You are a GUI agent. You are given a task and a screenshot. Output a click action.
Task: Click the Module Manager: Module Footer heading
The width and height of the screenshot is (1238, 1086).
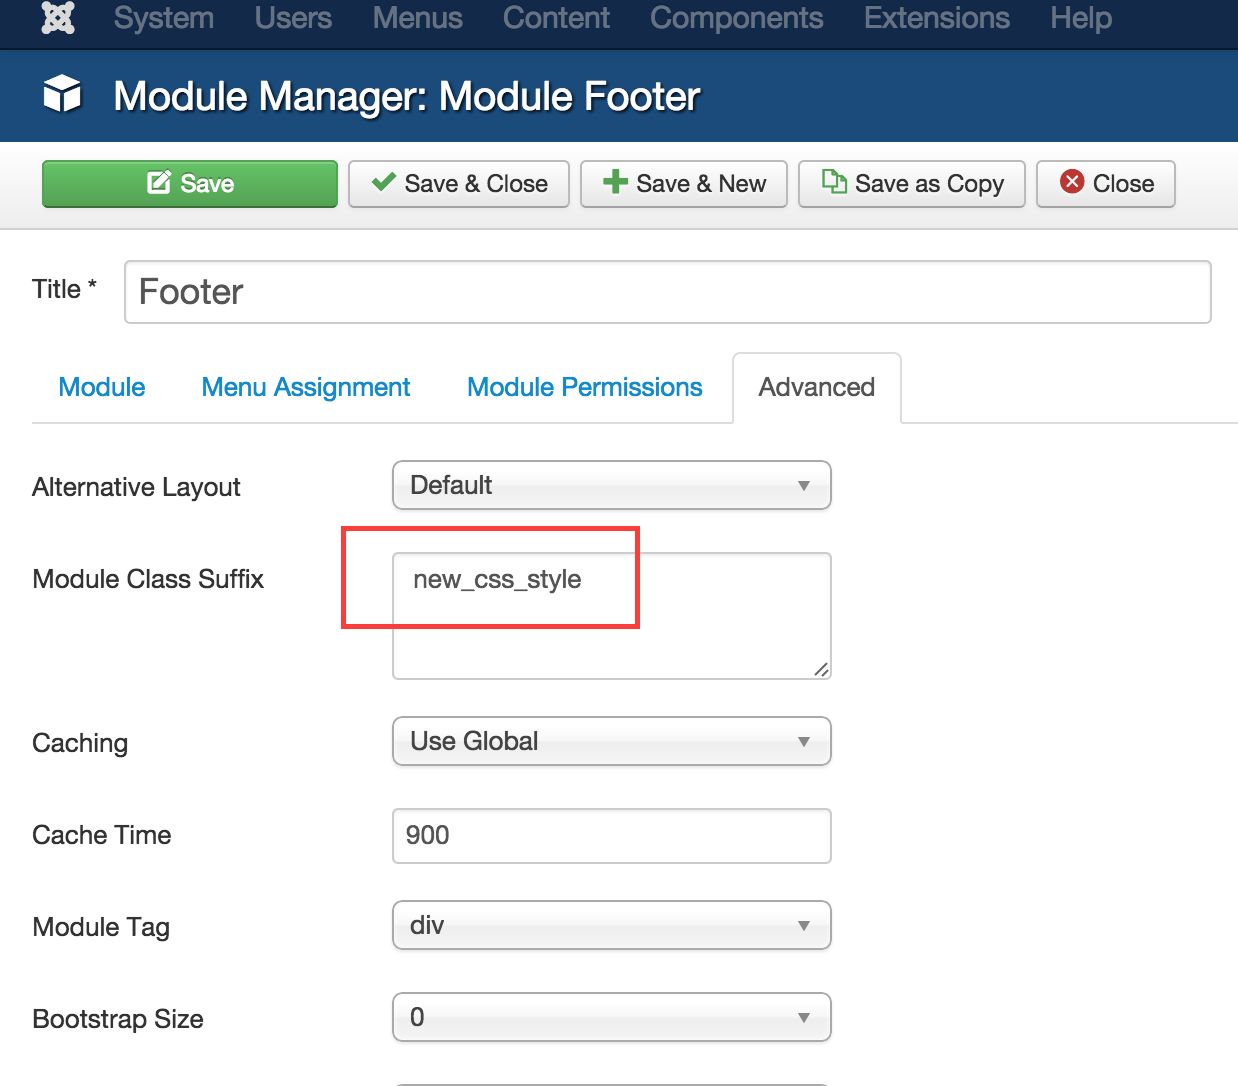click(x=407, y=96)
